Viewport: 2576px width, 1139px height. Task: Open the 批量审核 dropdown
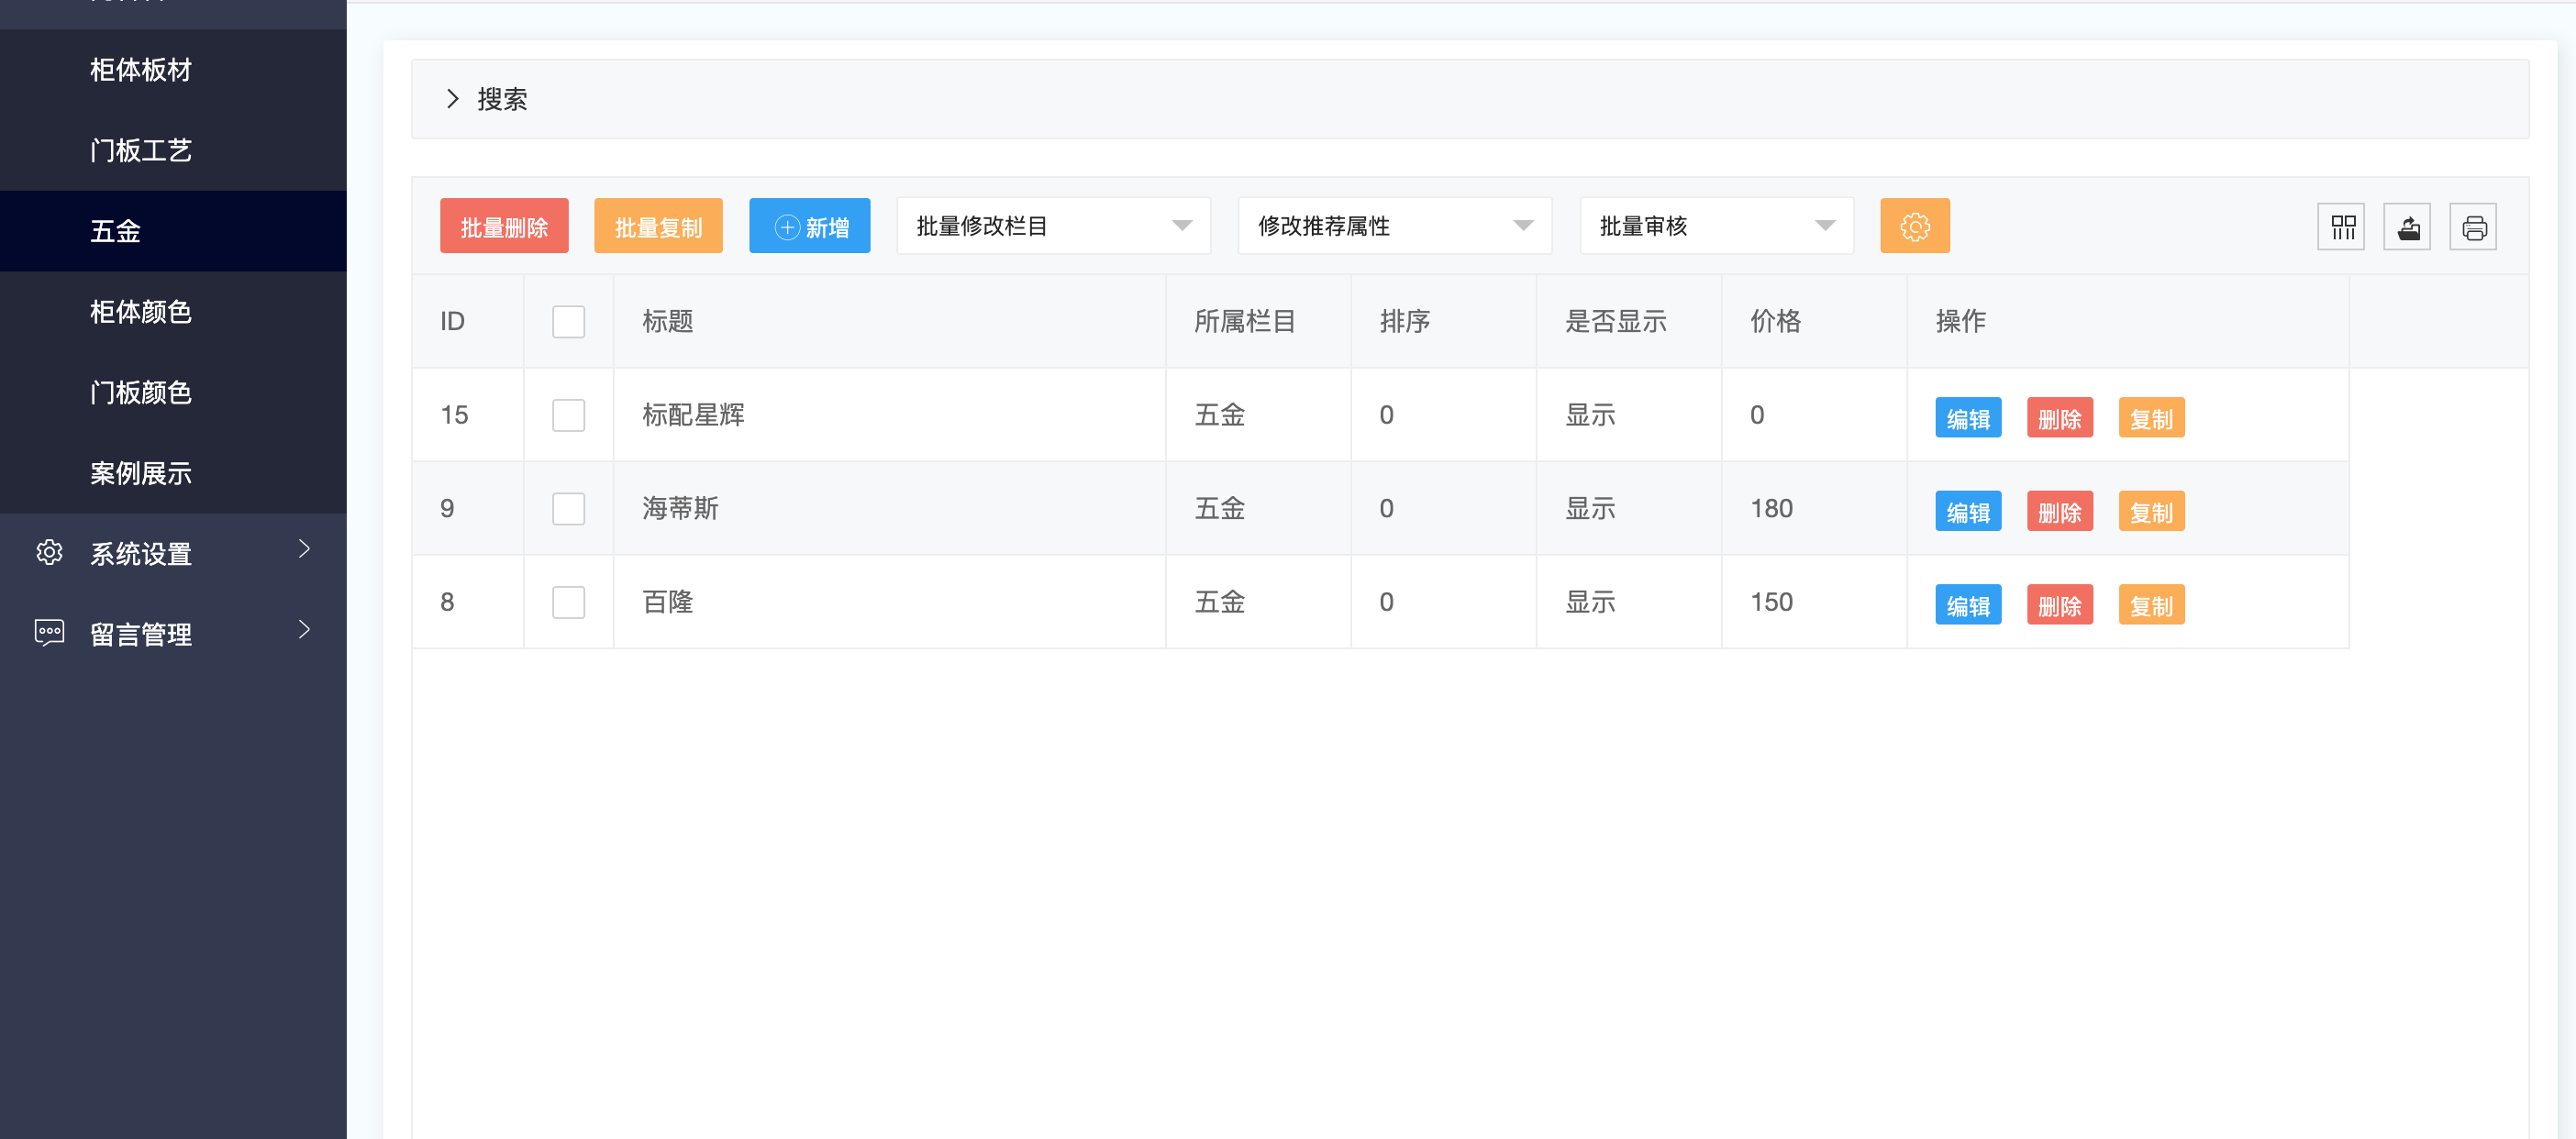click(x=1716, y=226)
